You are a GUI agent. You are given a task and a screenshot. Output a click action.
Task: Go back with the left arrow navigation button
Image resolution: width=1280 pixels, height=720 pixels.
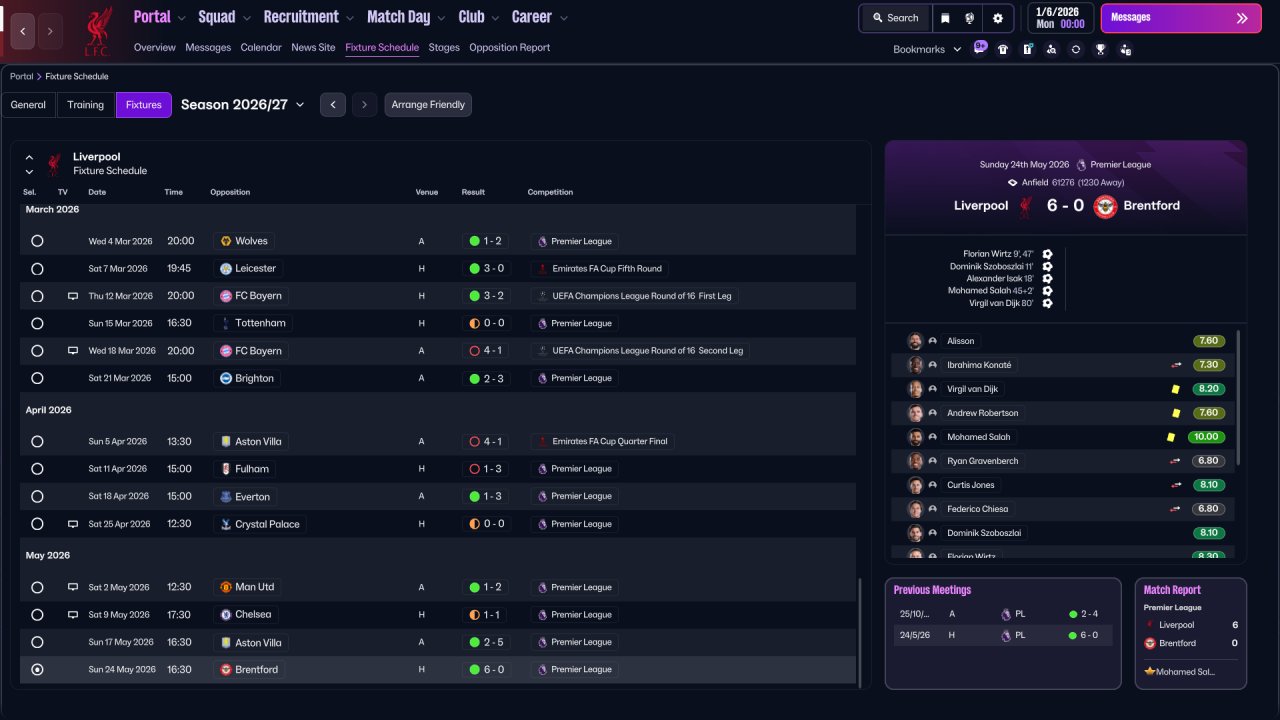coord(23,32)
